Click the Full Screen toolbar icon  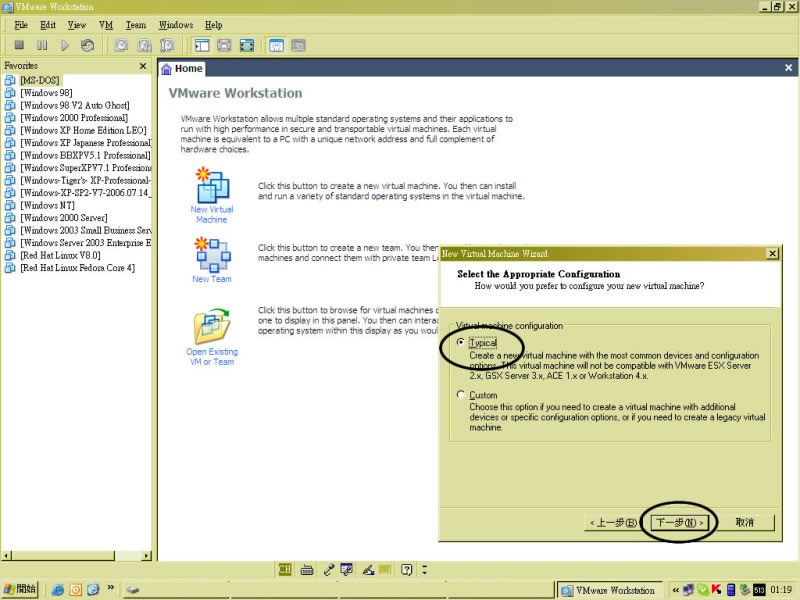pos(247,45)
